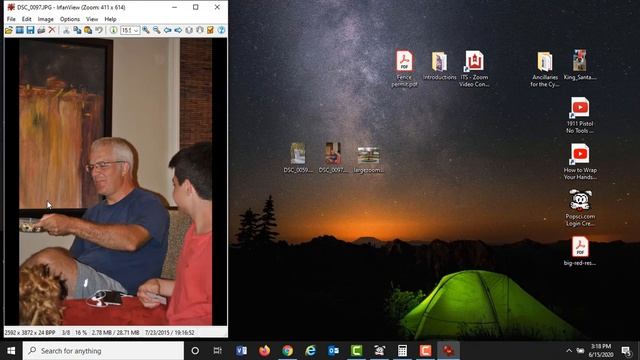Viewport: 640px width, 360px height.
Task: Open Task View on taskbar
Action: [x=218, y=351]
